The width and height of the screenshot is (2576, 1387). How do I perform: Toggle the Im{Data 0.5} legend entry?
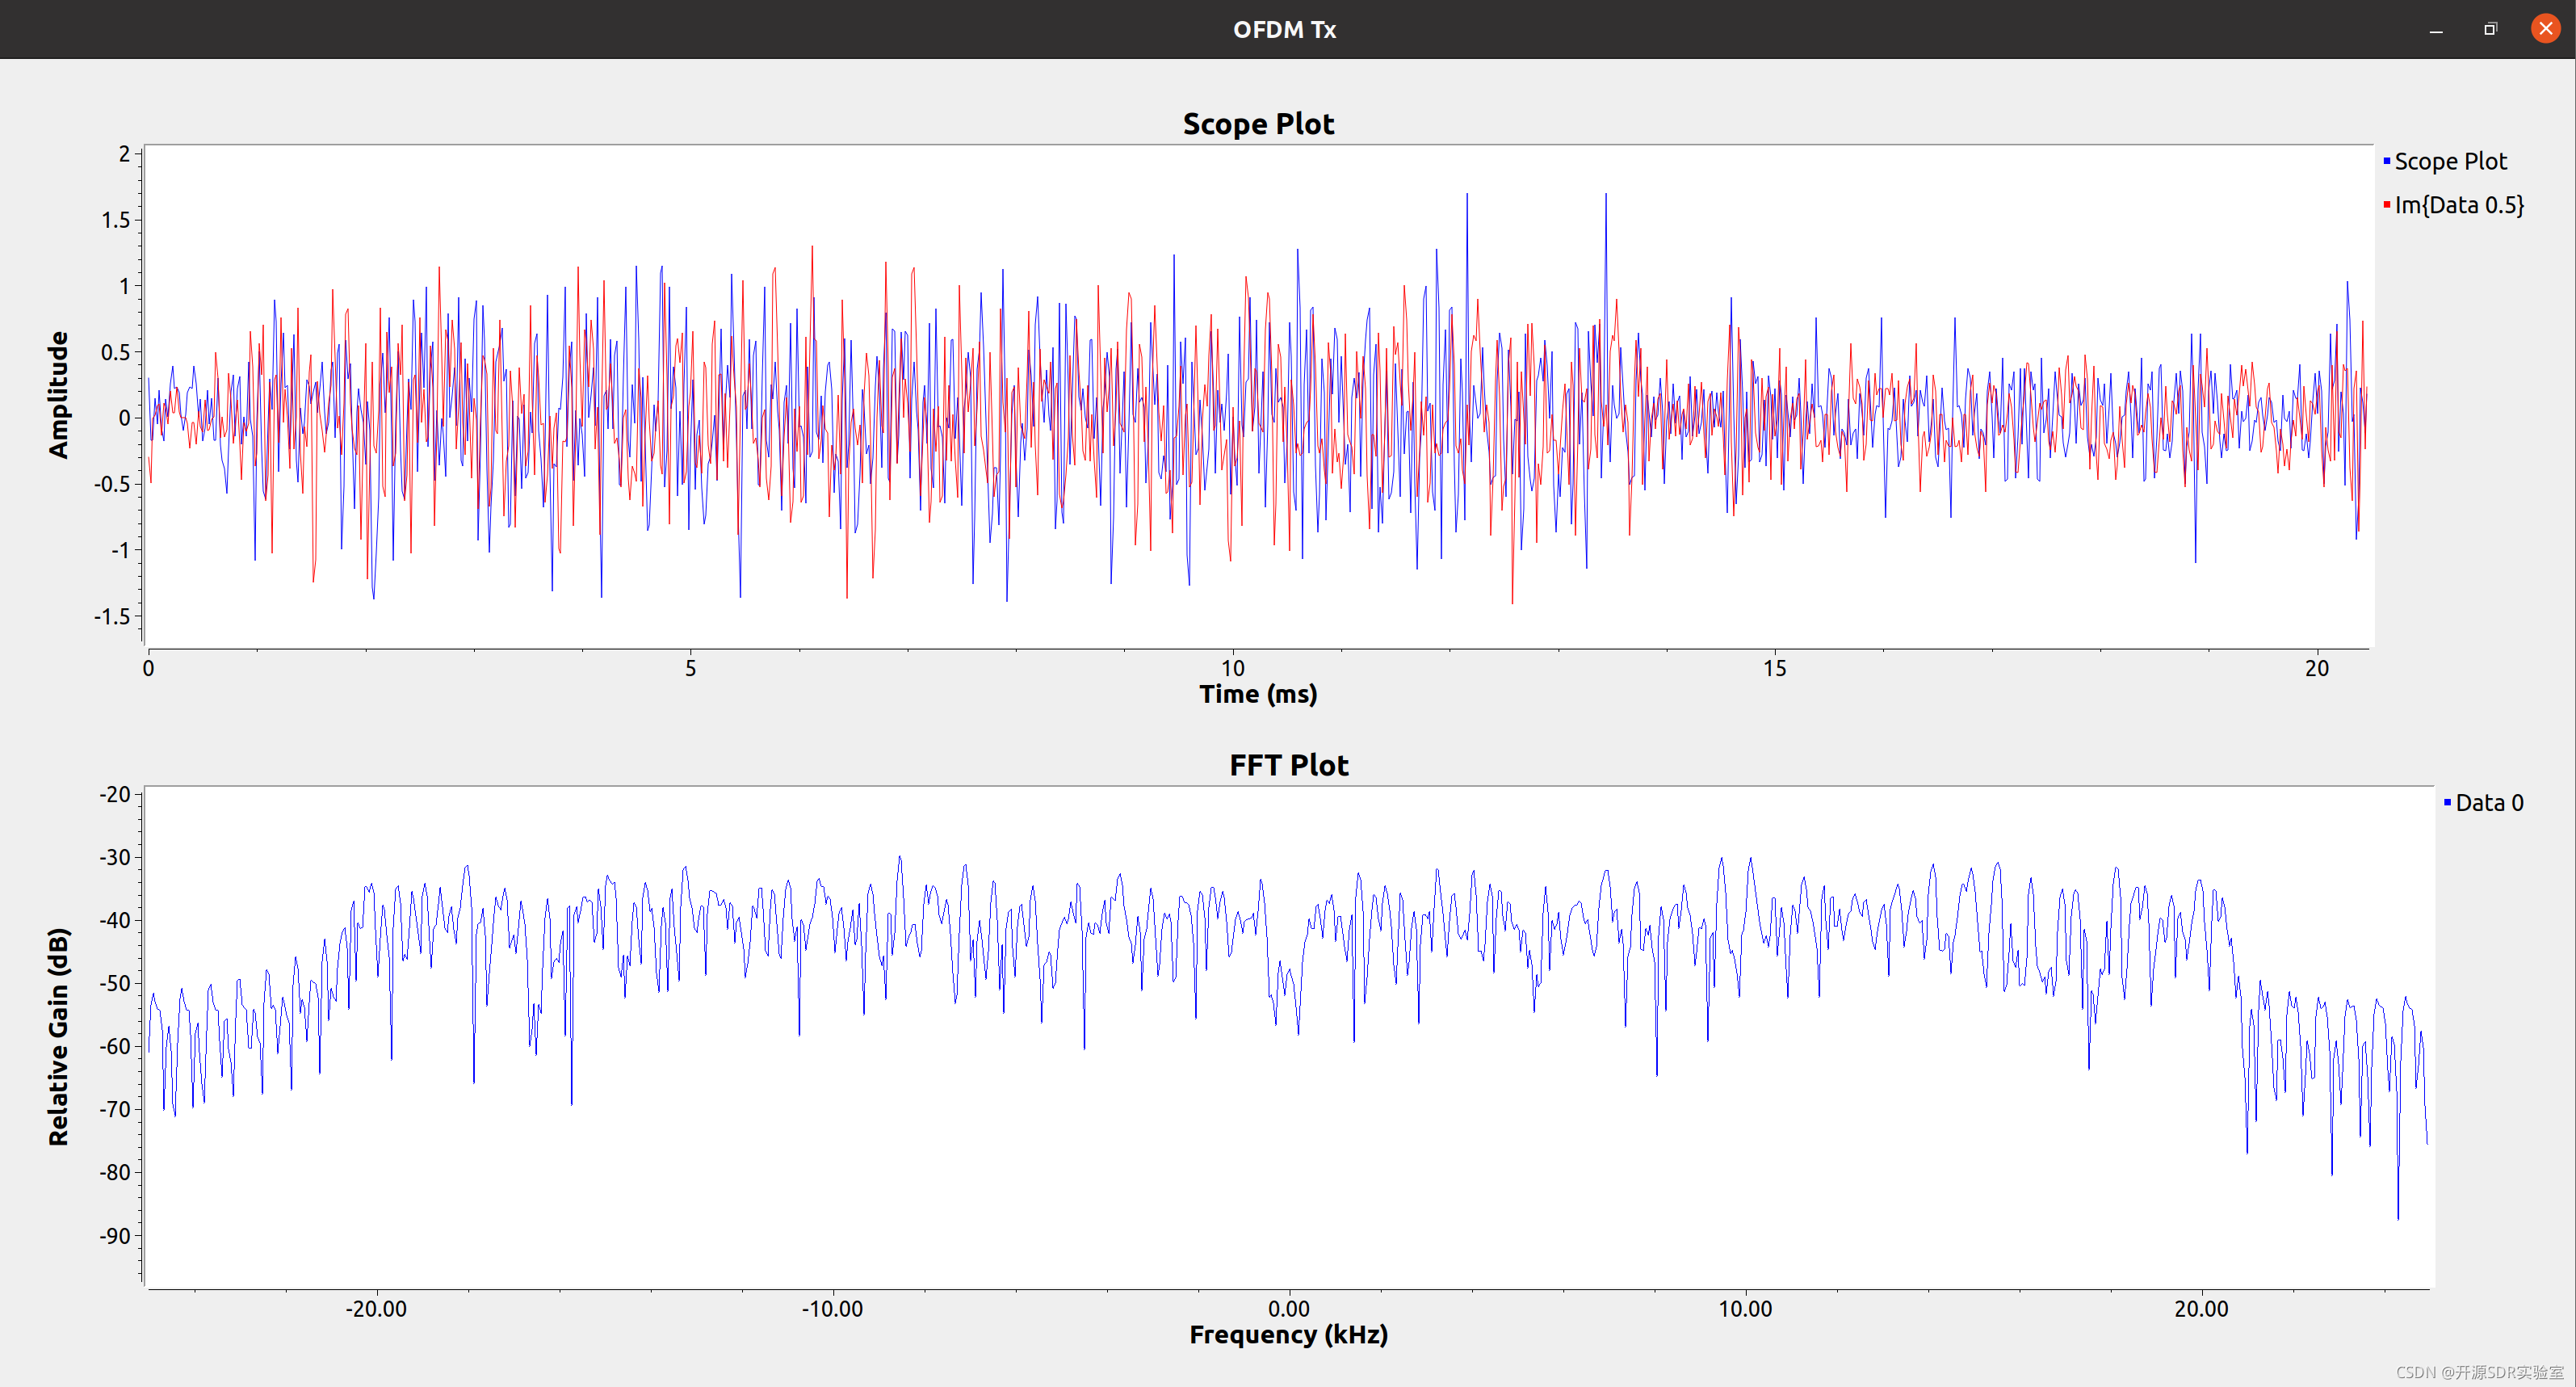pyautogui.click(x=2458, y=205)
